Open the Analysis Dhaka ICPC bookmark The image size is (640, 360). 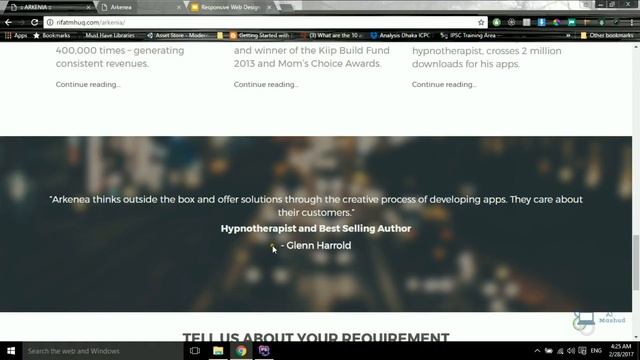(x=400, y=36)
